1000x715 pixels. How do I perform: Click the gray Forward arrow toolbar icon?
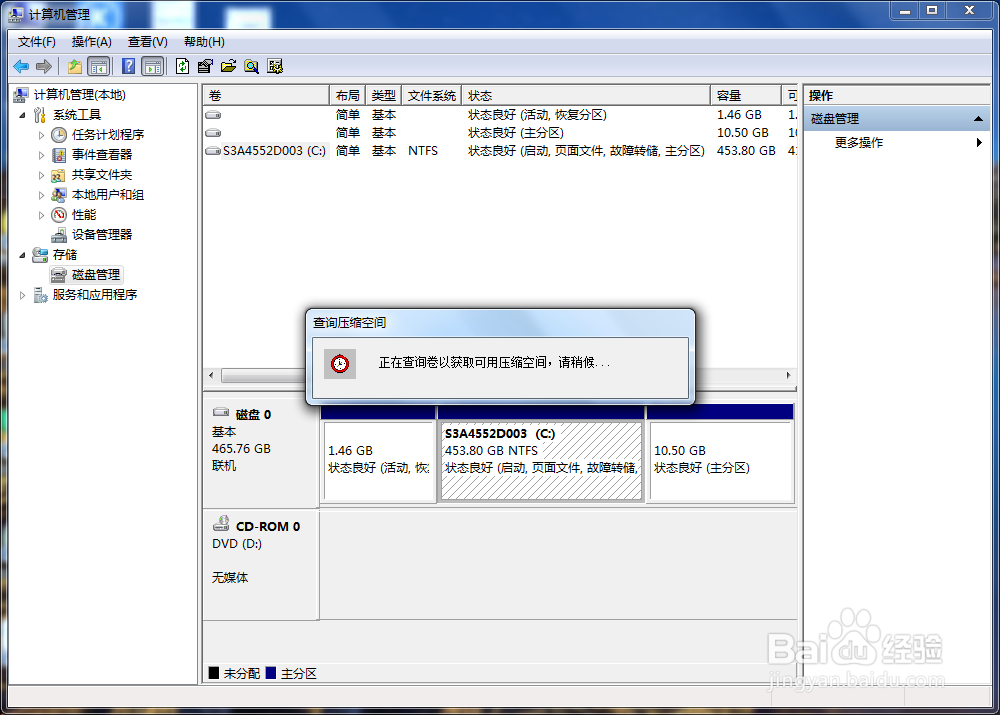(x=43, y=66)
